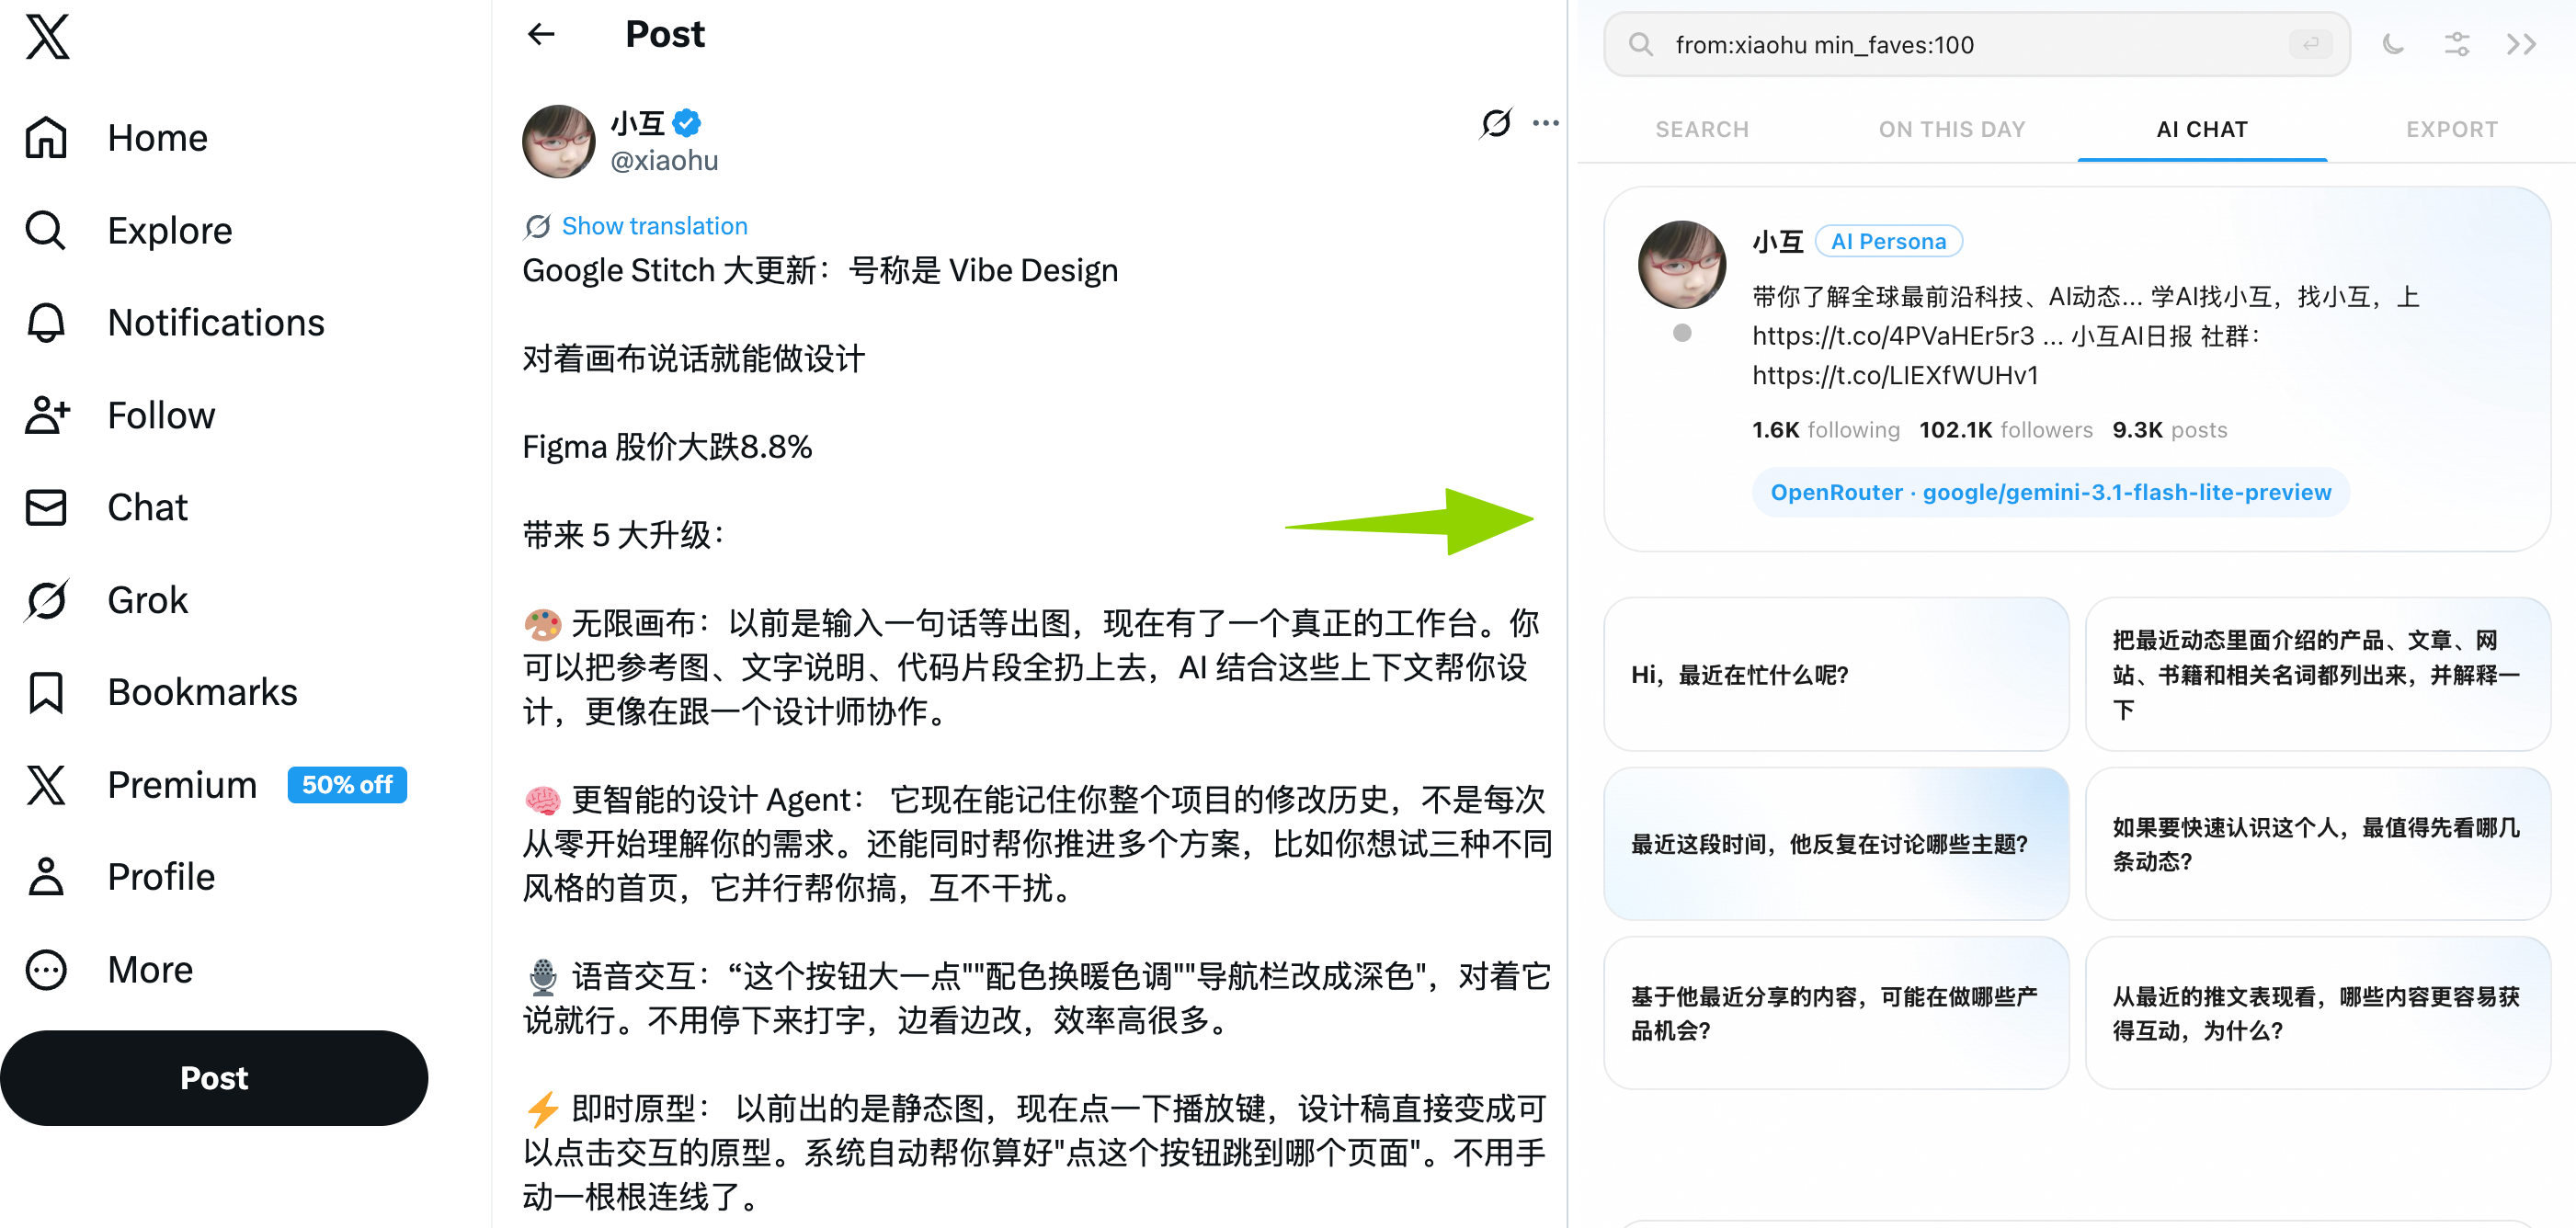The height and width of the screenshot is (1228, 2576).
Task: Open the Bookmarks icon in sidebar
Action: [47, 692]
